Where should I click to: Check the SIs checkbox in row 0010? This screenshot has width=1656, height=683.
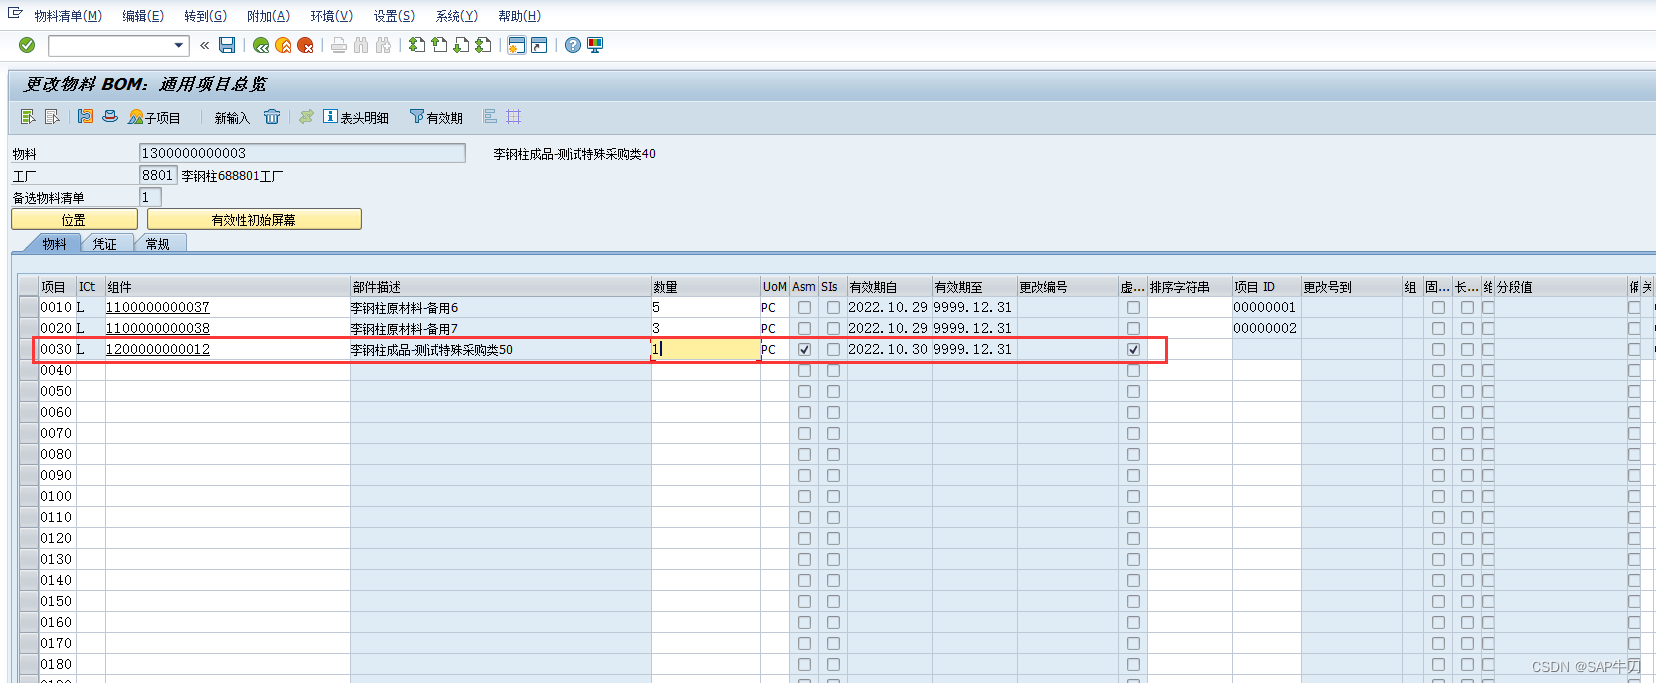833,308
